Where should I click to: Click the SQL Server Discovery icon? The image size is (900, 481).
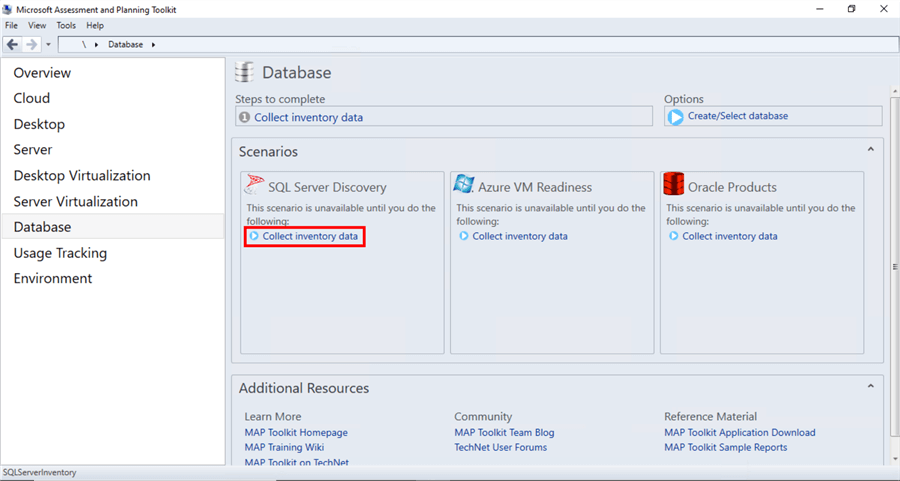pos(254,185)
